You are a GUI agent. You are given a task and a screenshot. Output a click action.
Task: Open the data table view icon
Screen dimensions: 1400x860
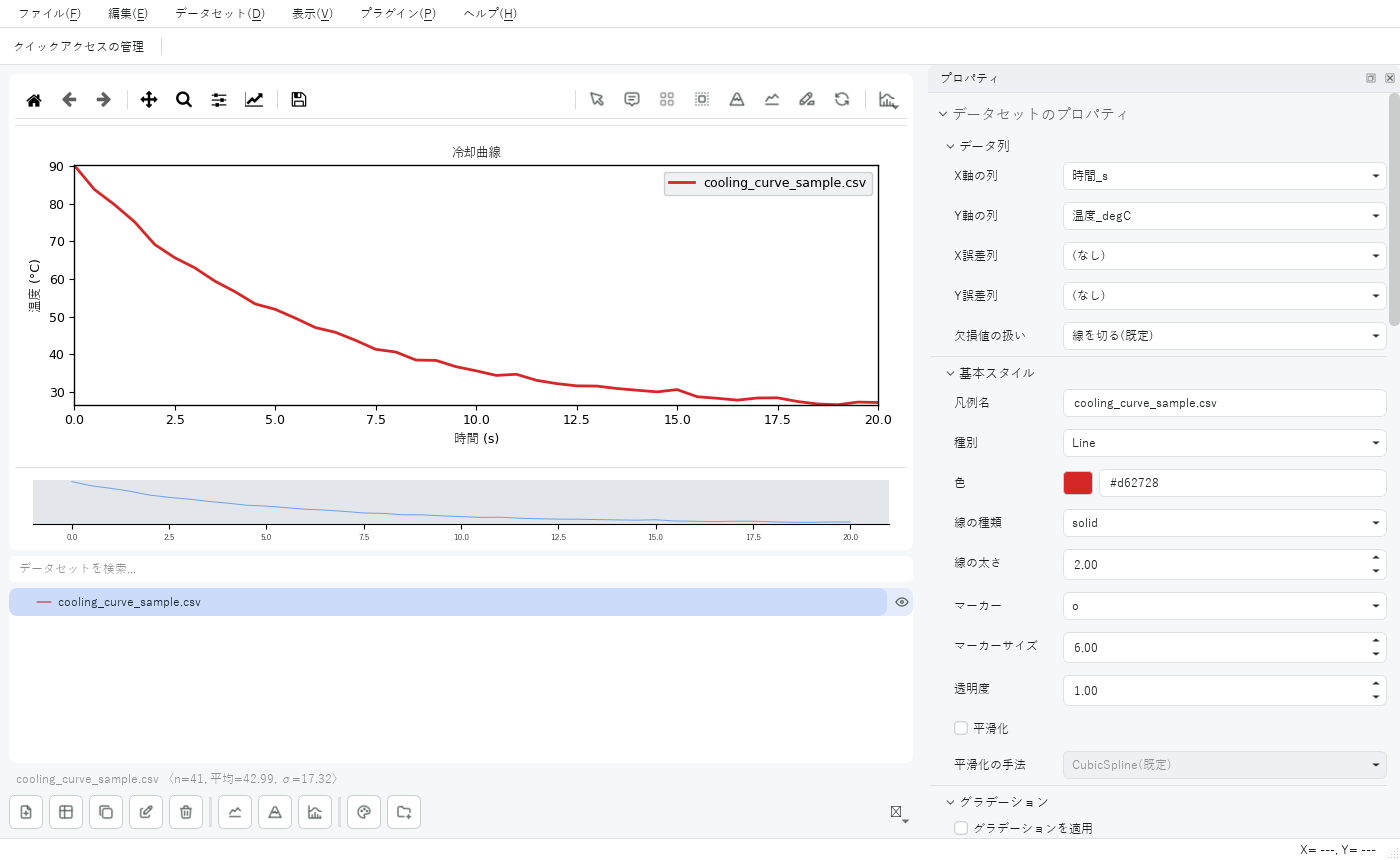point(66,812)
